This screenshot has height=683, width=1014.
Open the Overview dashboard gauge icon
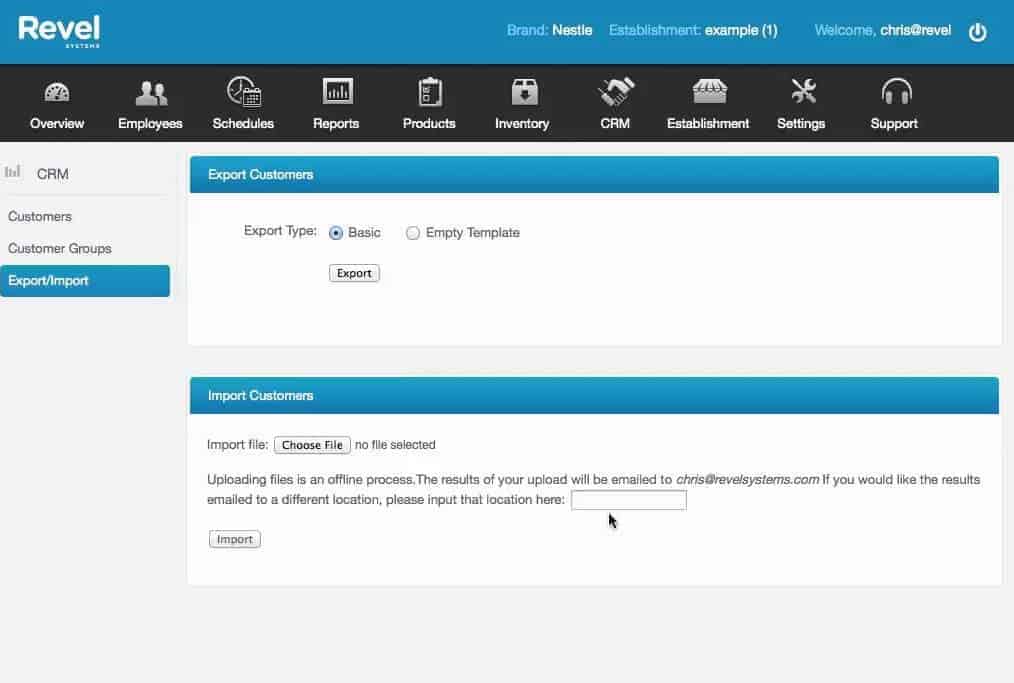(57, 92)
